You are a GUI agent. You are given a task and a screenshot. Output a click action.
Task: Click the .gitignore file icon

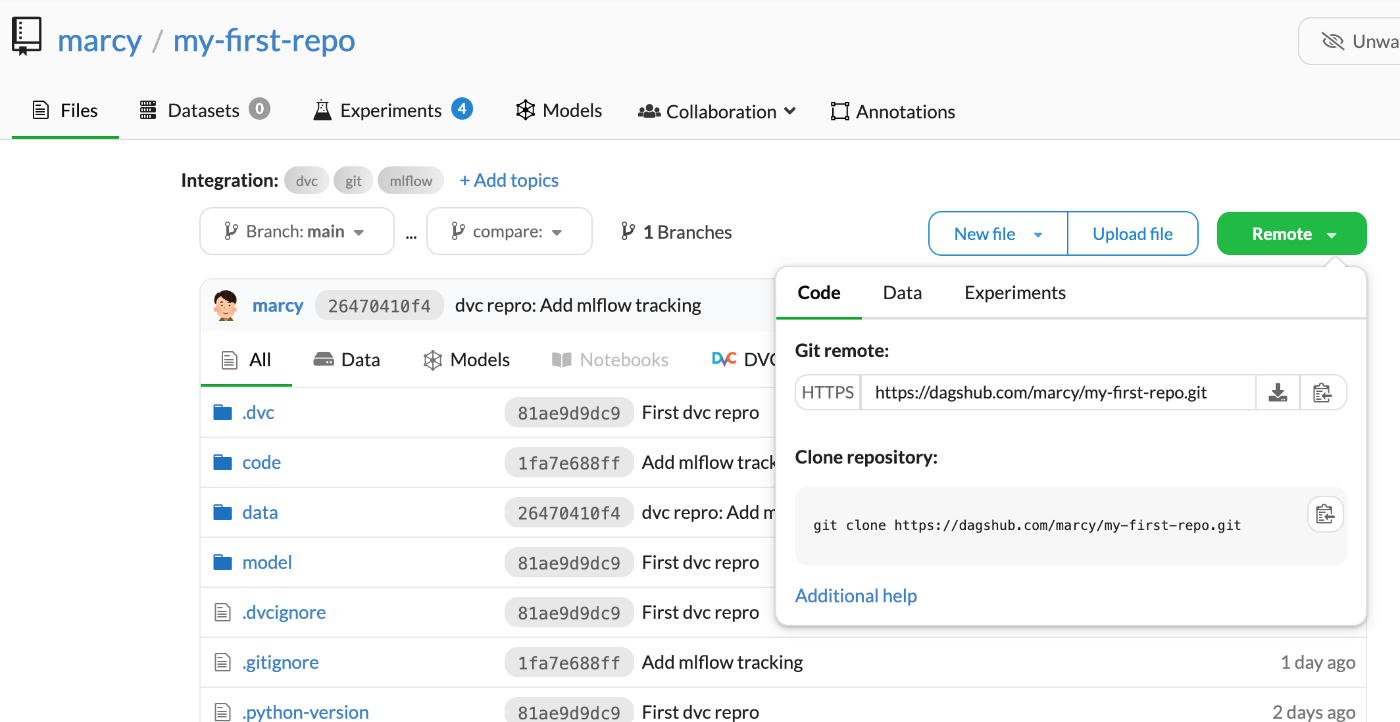223,662
